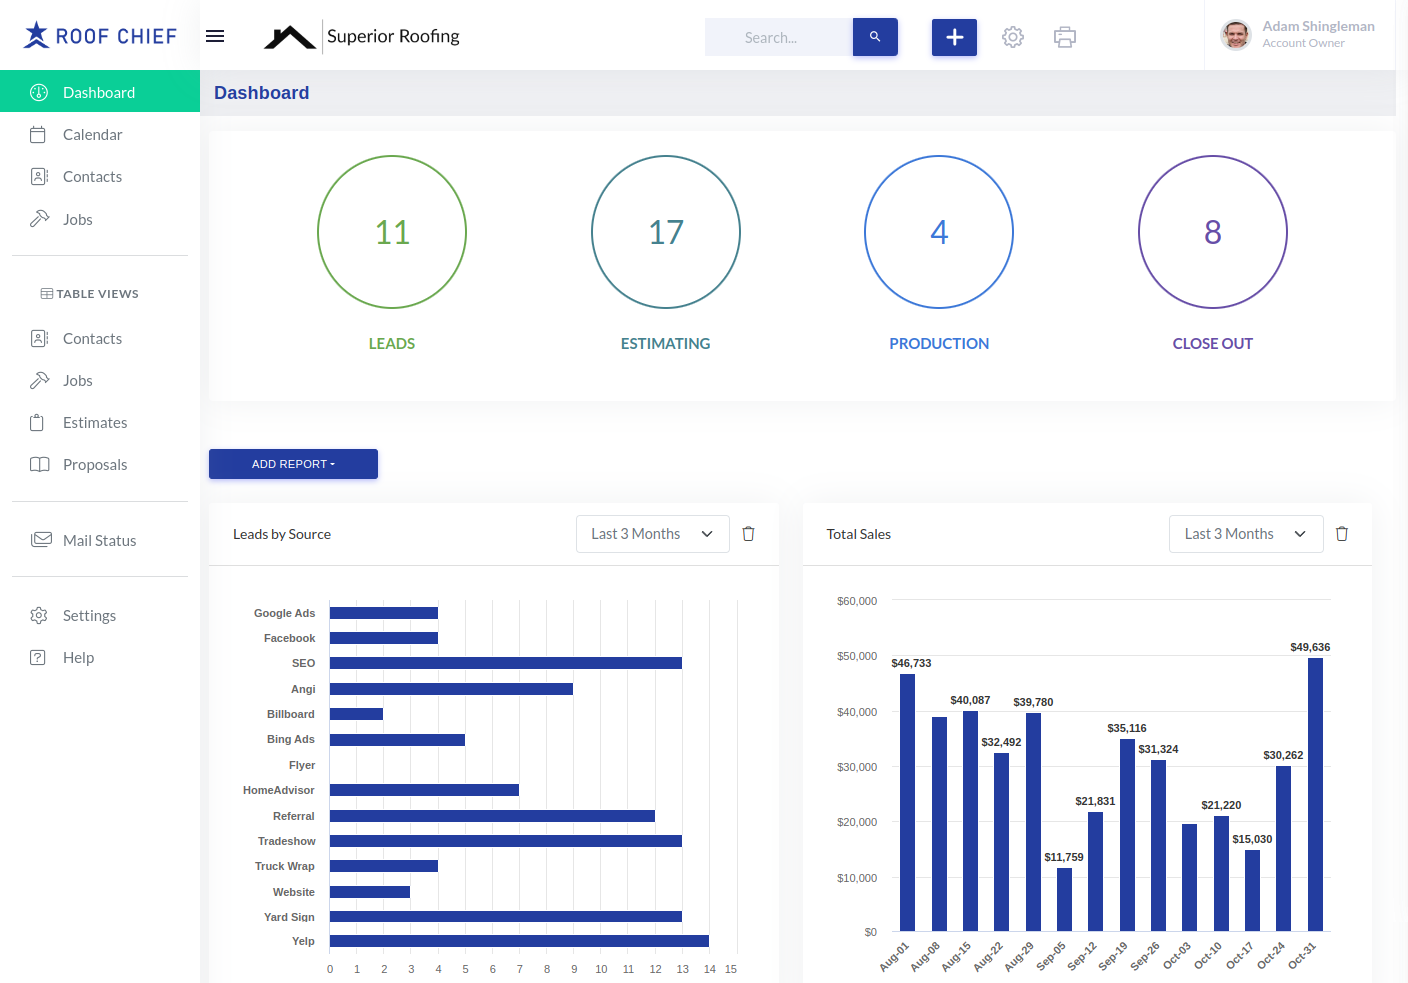Click into the Search input field
This screenshot has width=1408, height=983.
click(779, 37)
